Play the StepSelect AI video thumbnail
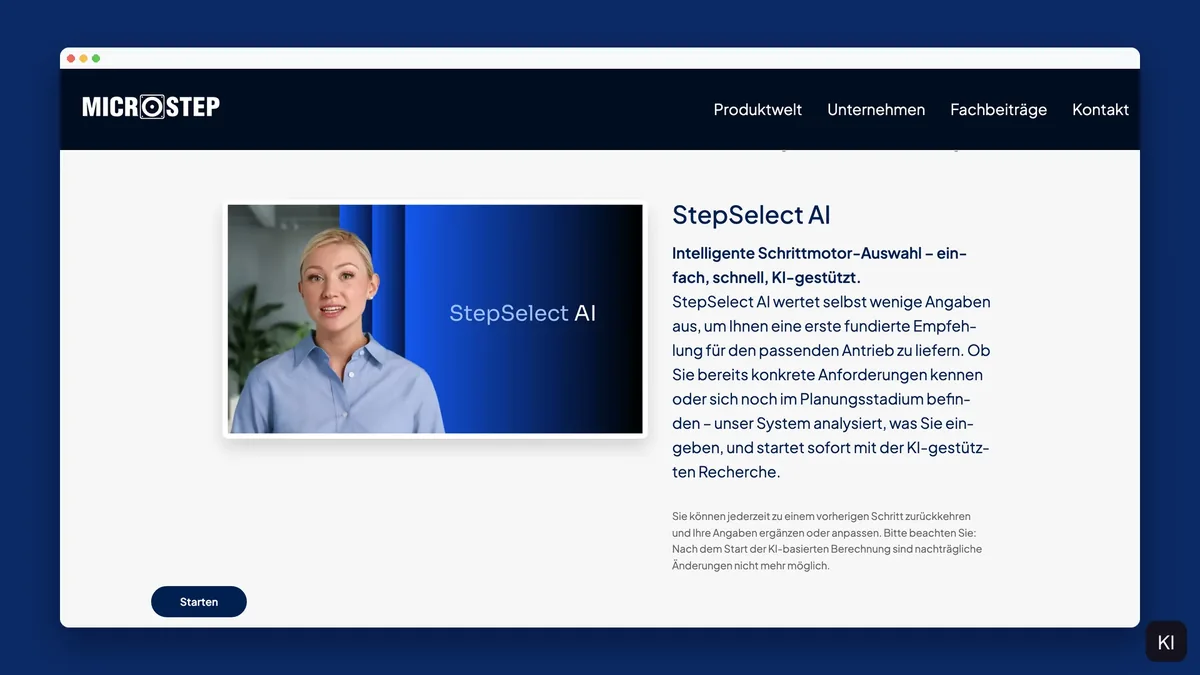 point(435,319)
